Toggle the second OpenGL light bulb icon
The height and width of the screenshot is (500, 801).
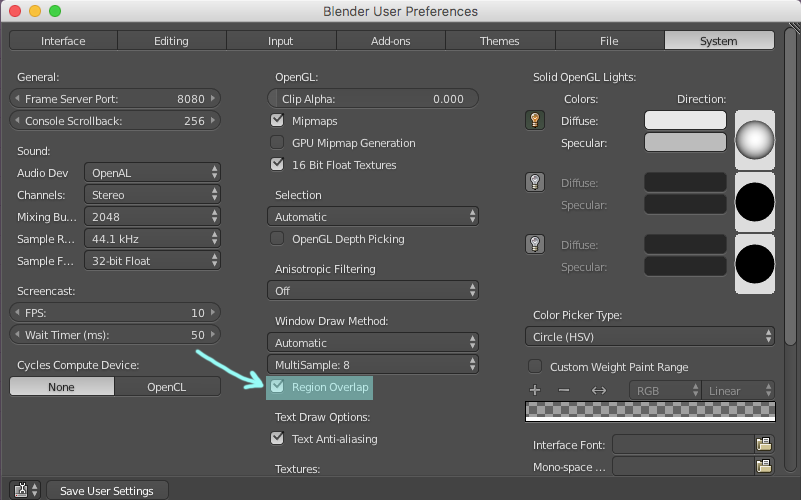point(535,182)
